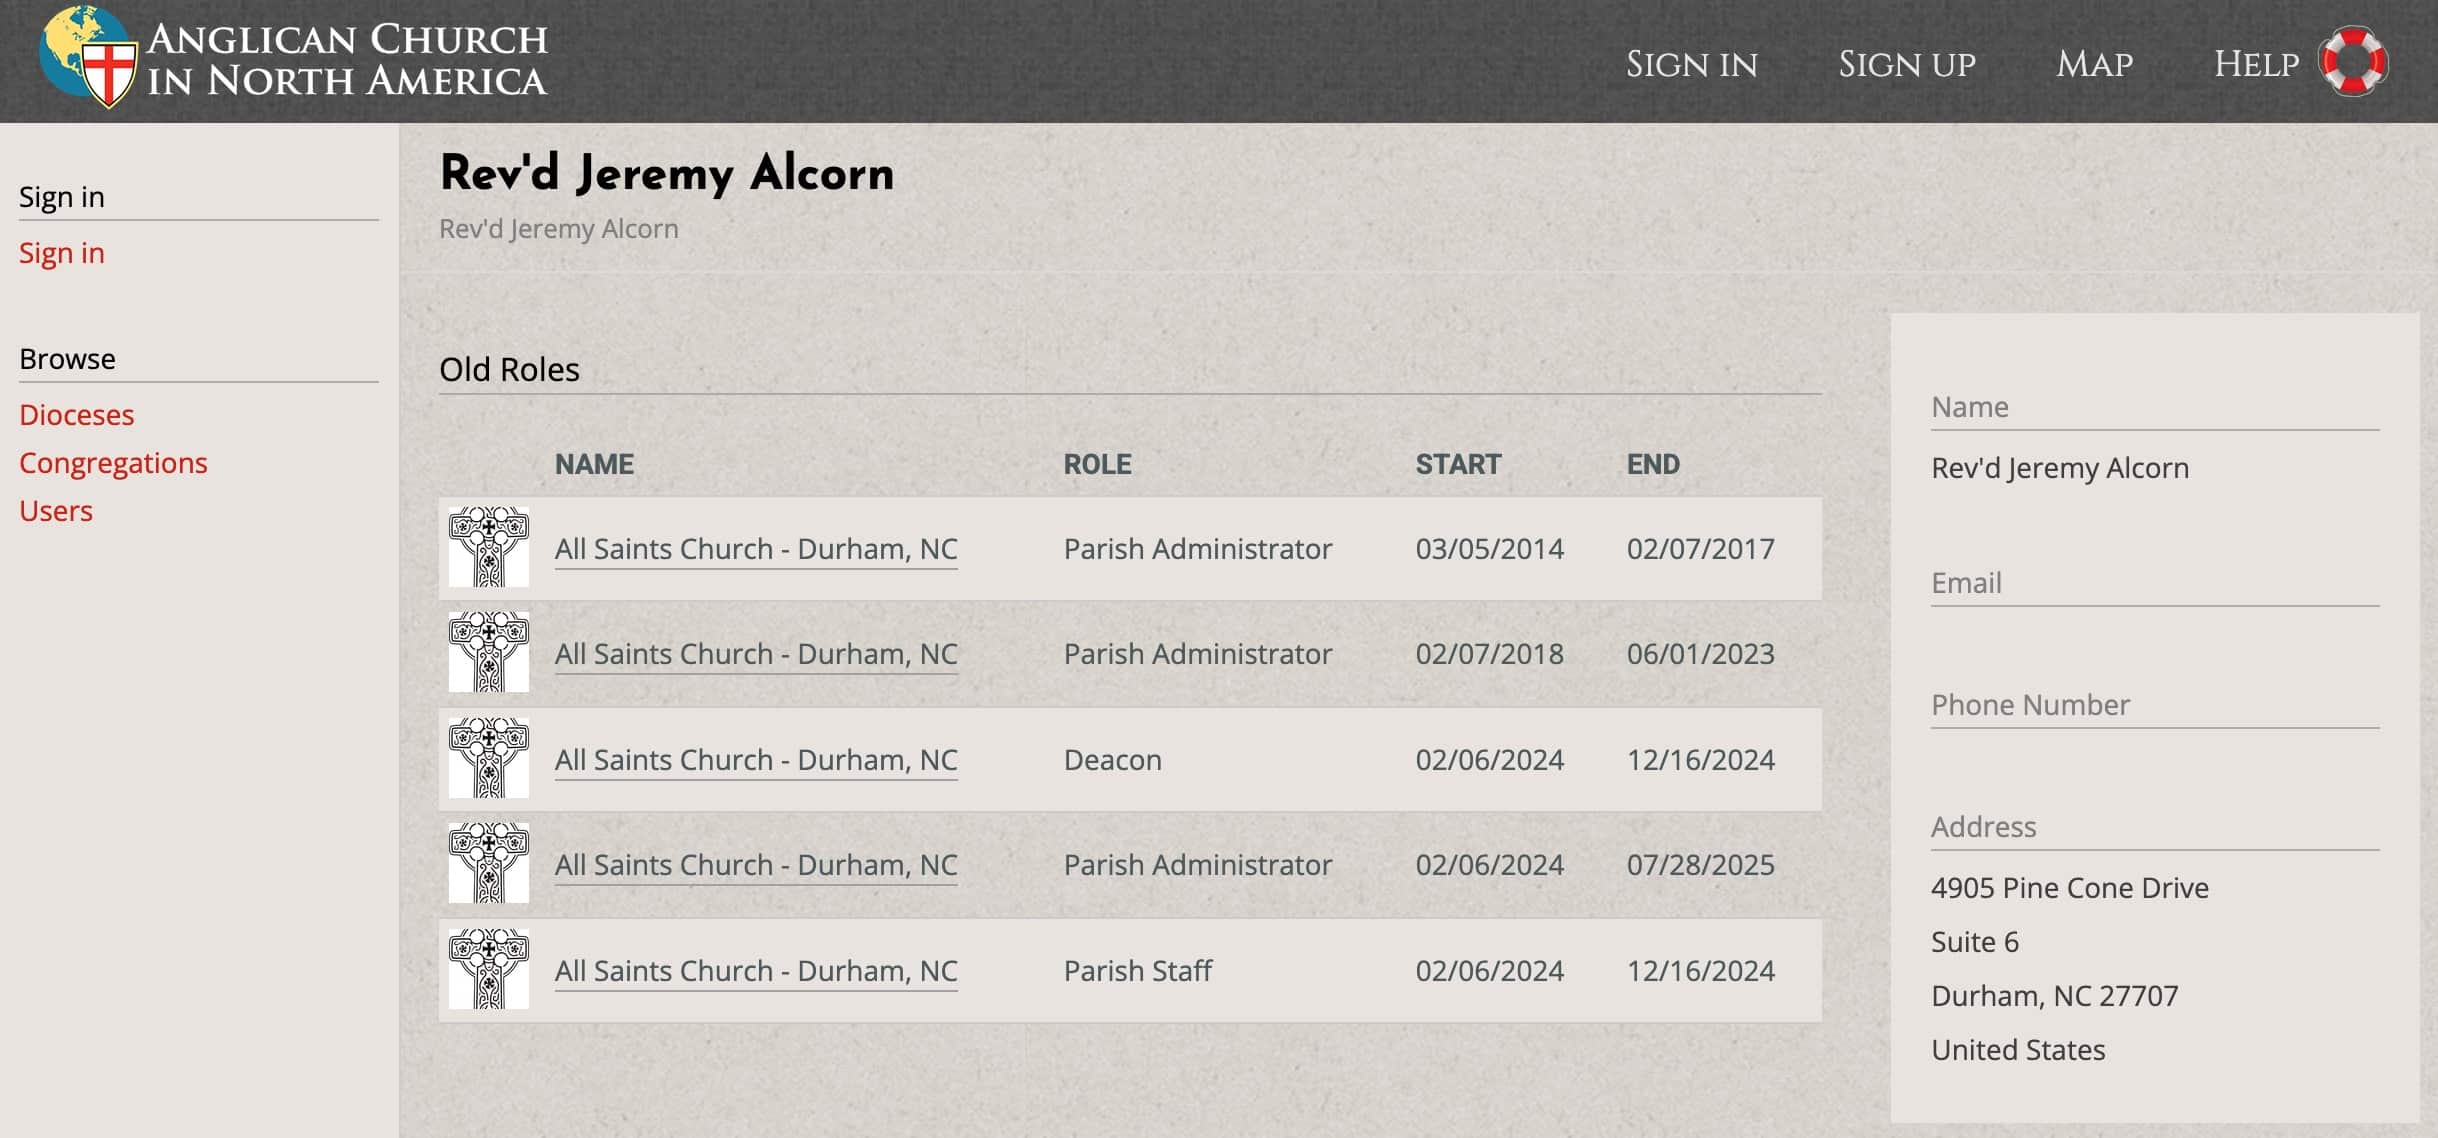2438x1138 pixels.
Task: Open All Saints Church link in Deacon row
Action: pos(756,760)
